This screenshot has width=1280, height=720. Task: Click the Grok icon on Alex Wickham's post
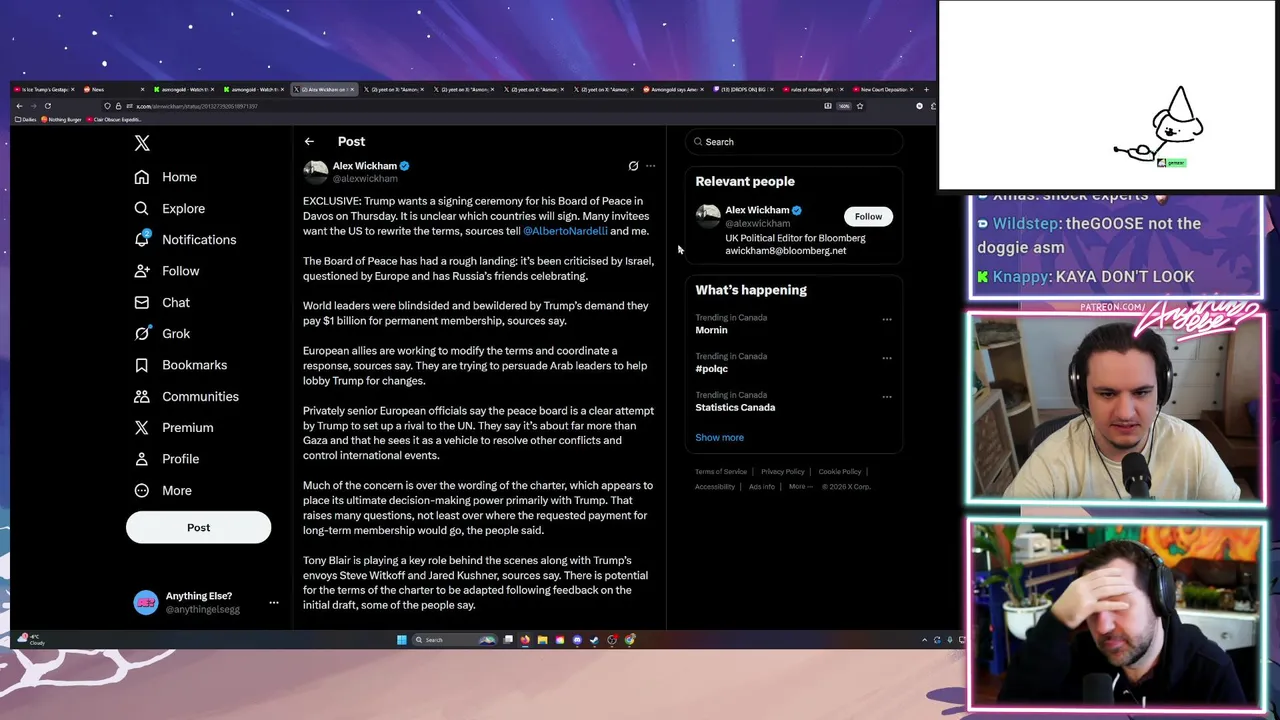[633, 166]
